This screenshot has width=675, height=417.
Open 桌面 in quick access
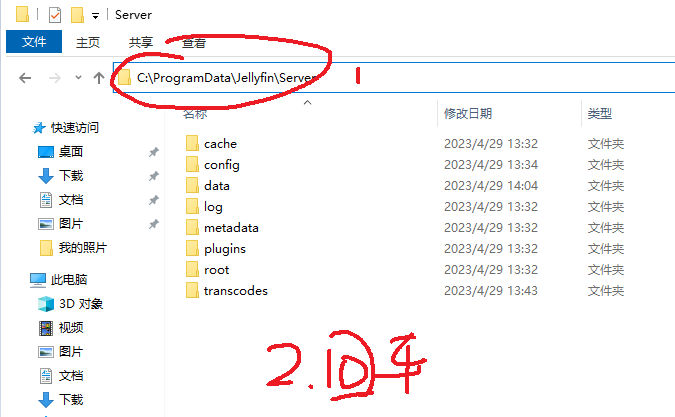[71, 151]
